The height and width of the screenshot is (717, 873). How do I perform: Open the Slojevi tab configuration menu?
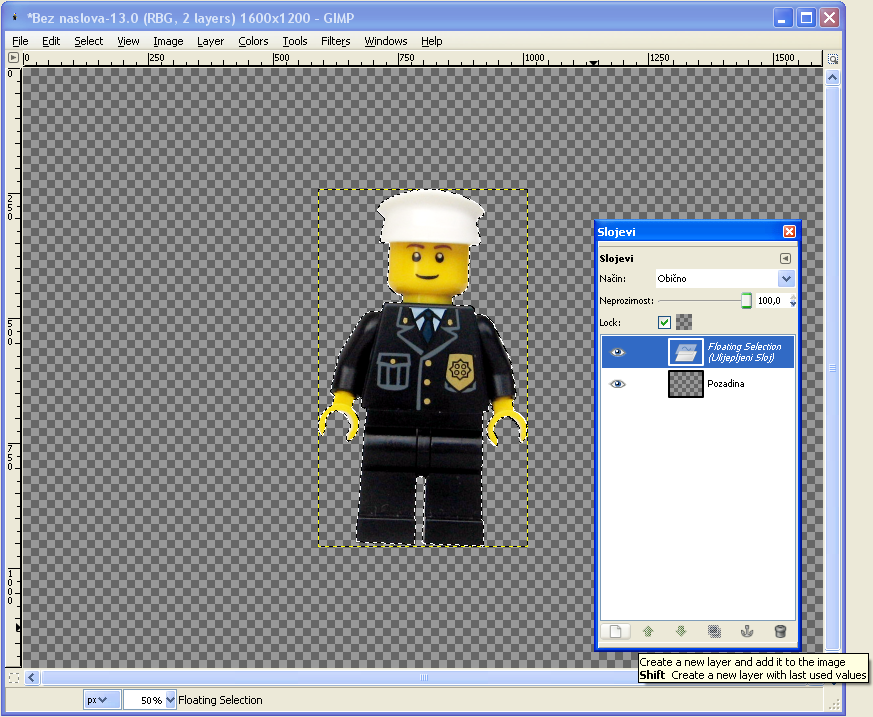point(785,258)
